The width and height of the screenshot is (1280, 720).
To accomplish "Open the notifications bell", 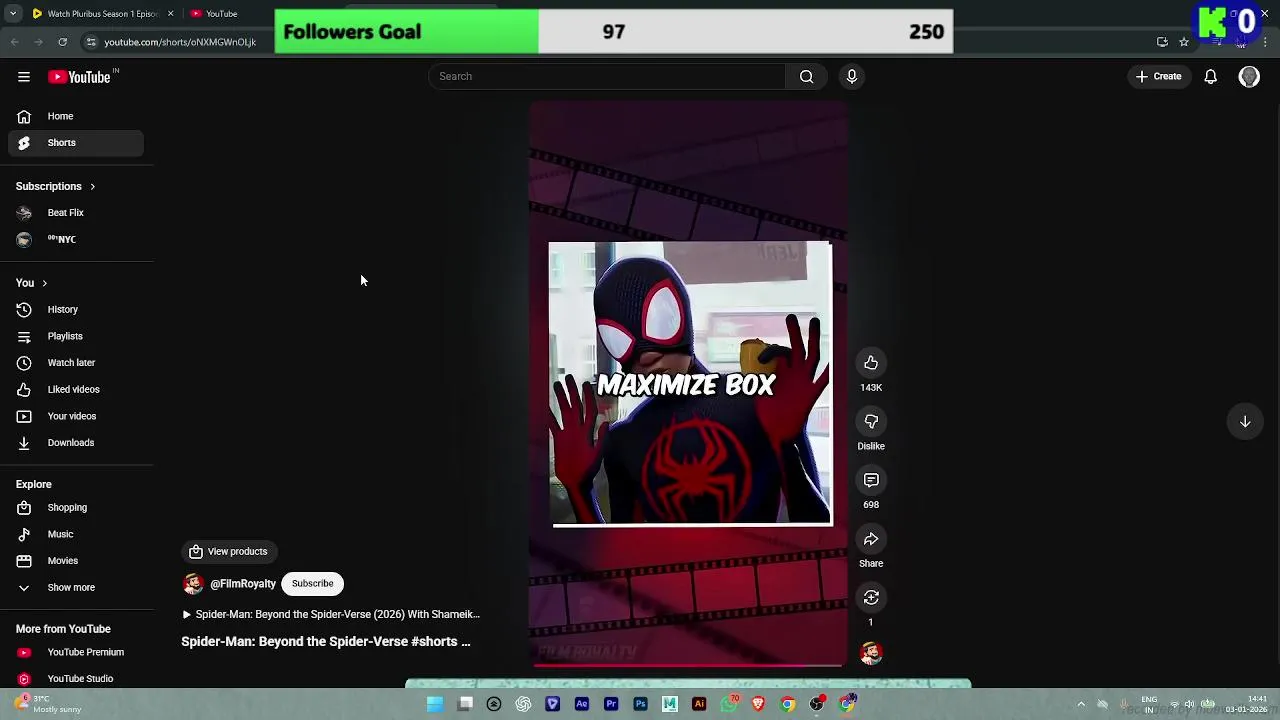I will (x=1210, y=76).
